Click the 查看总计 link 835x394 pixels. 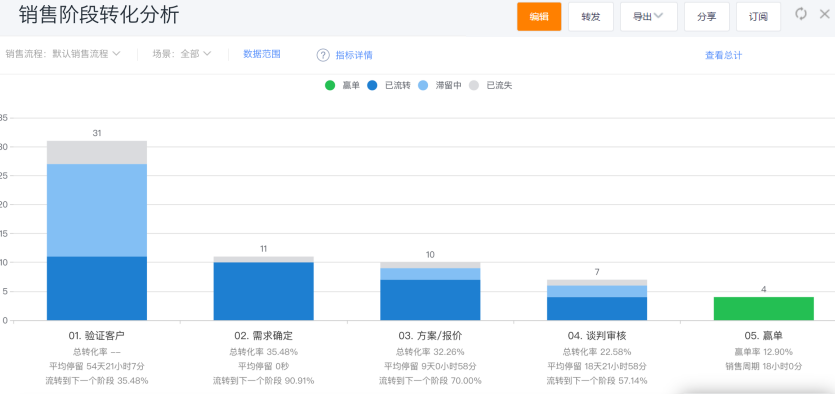(724, 55)
